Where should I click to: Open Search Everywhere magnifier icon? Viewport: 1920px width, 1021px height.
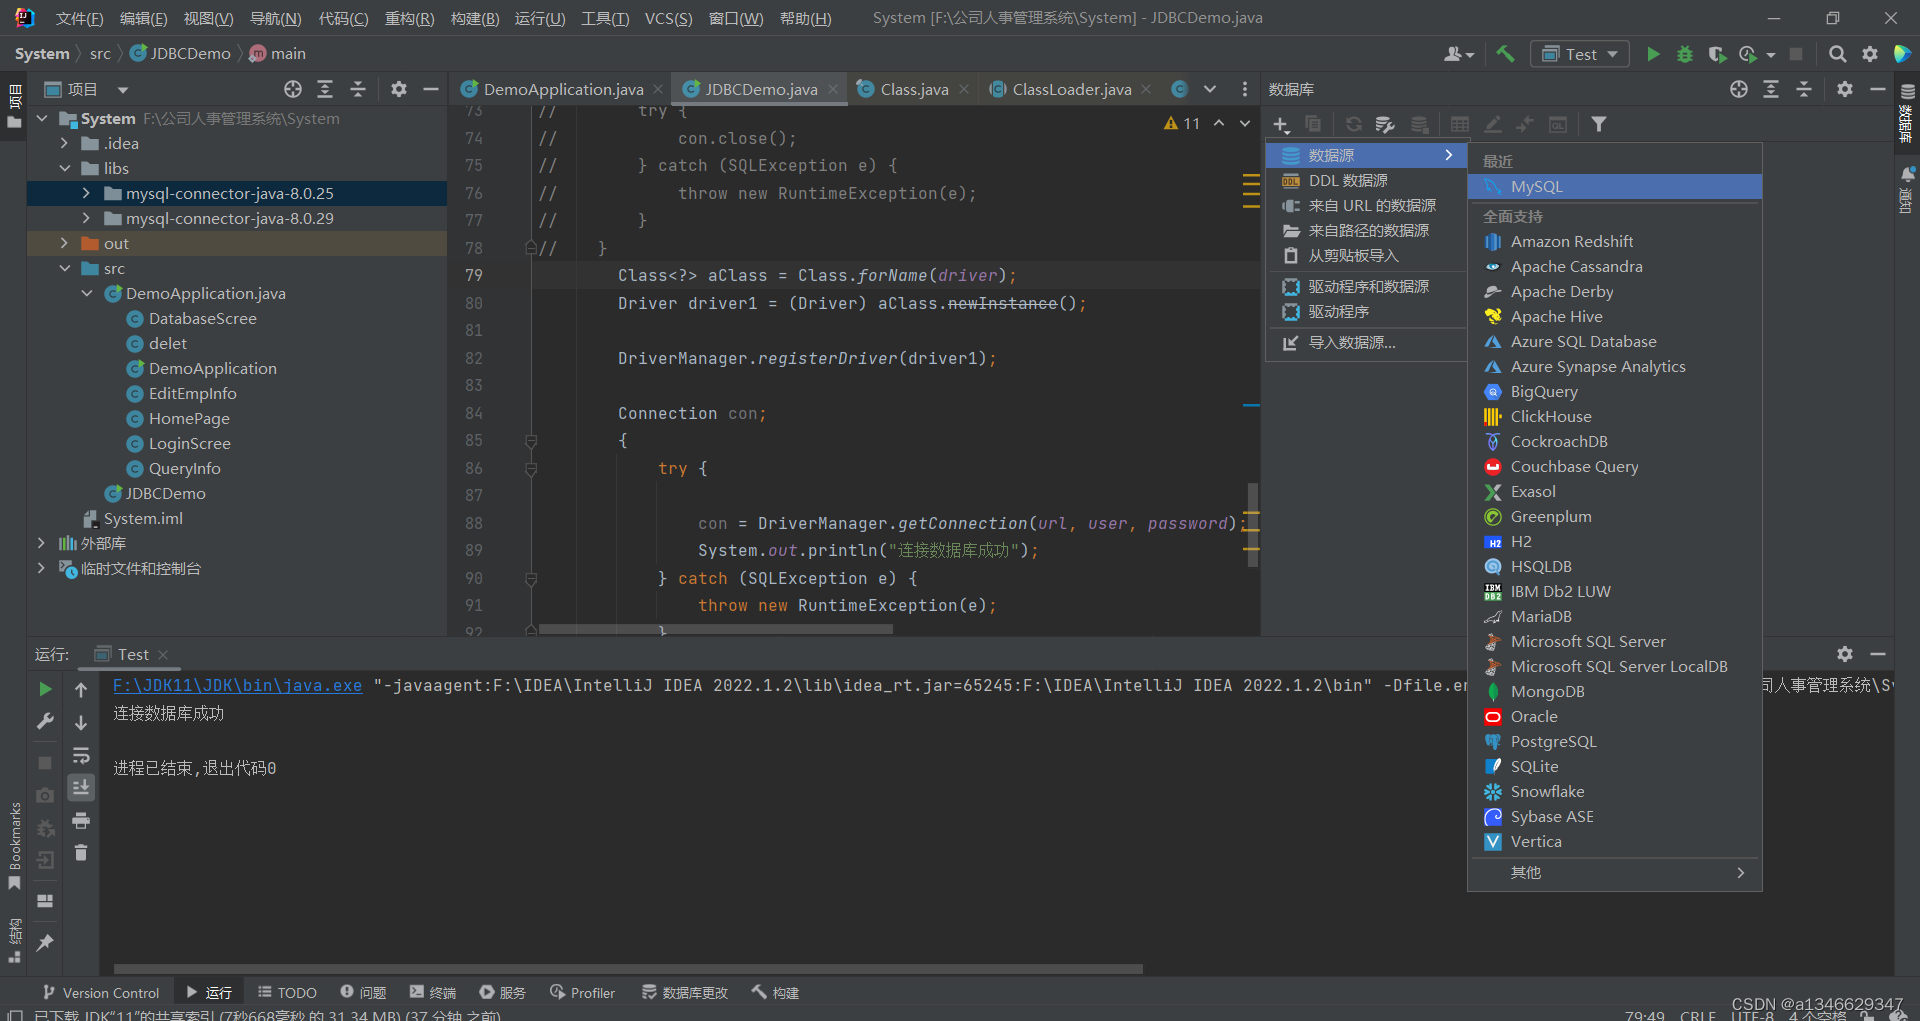[1837, 54]
